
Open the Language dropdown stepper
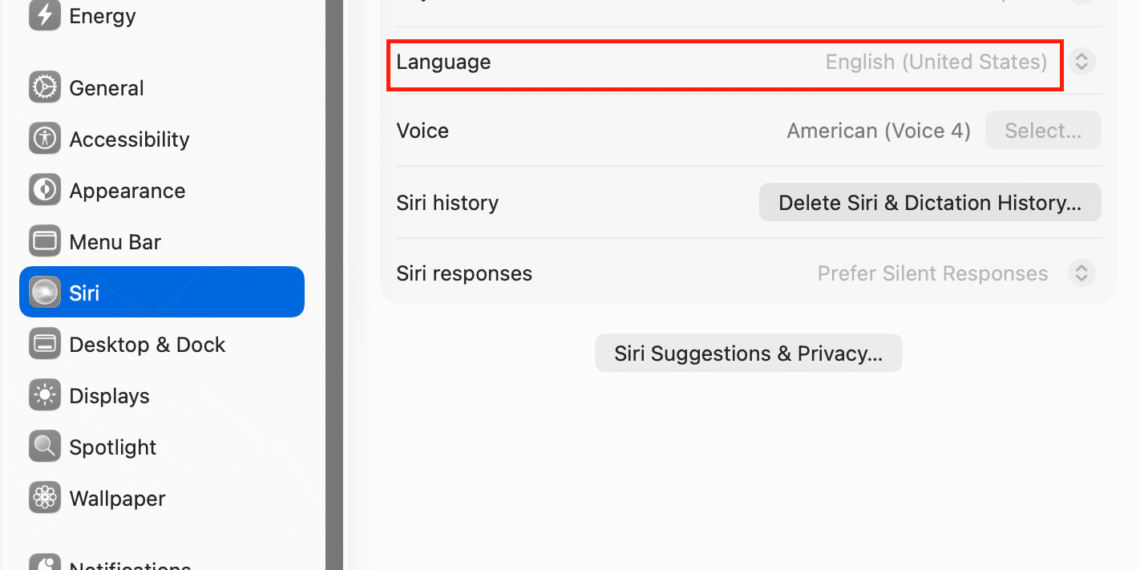tap(1081, 62)
